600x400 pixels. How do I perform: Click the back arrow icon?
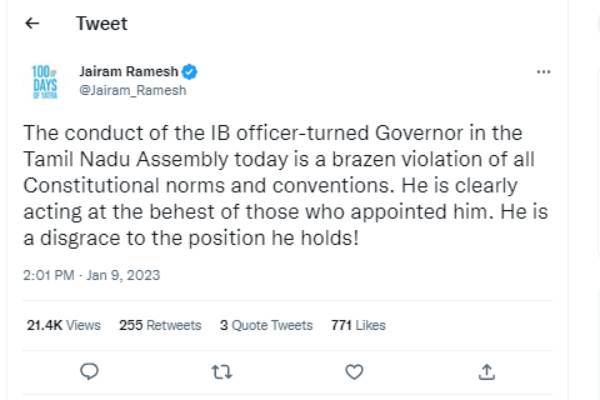tap(31, 23)
